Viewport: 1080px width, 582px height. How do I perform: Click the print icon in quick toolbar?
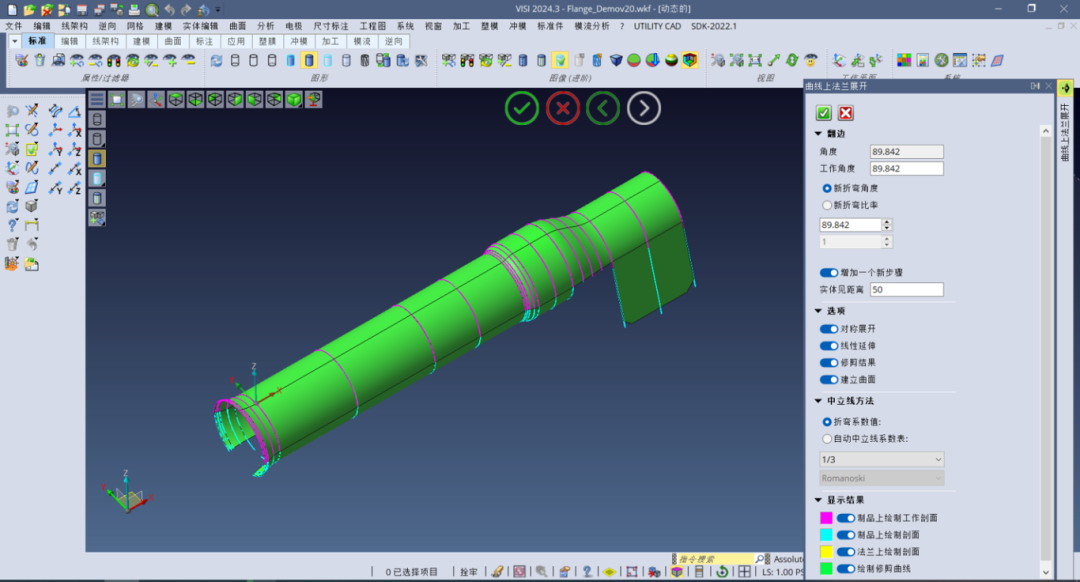coord(134,10)
